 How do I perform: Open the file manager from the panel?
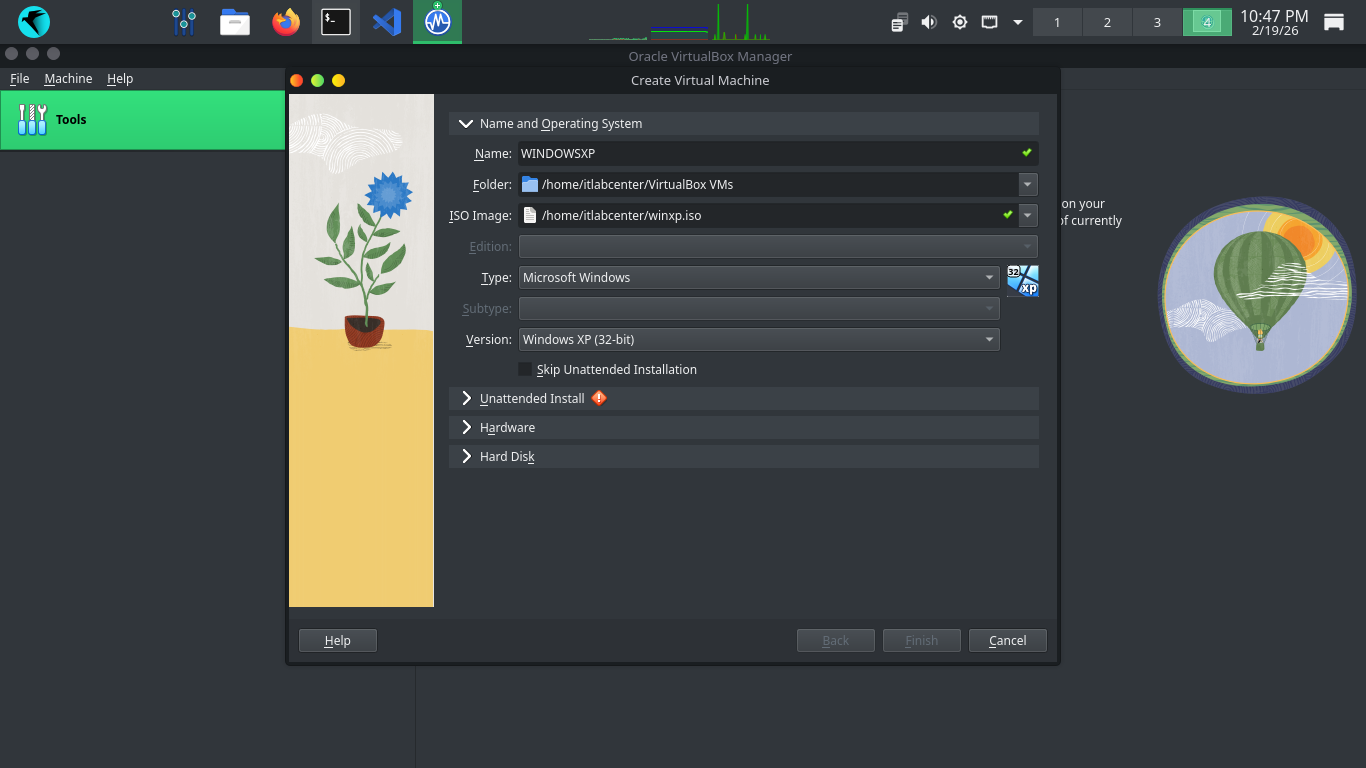[x=235, y=21]
